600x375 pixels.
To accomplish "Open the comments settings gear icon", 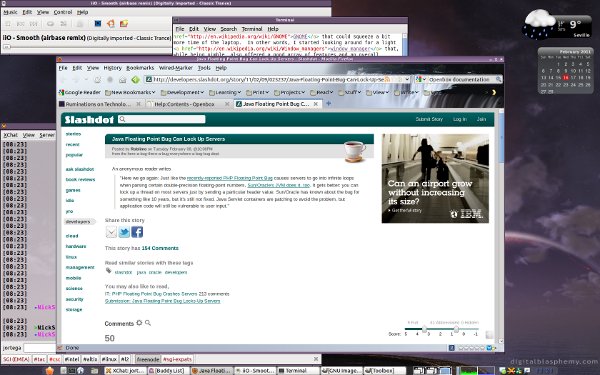I will click(139, 323).
